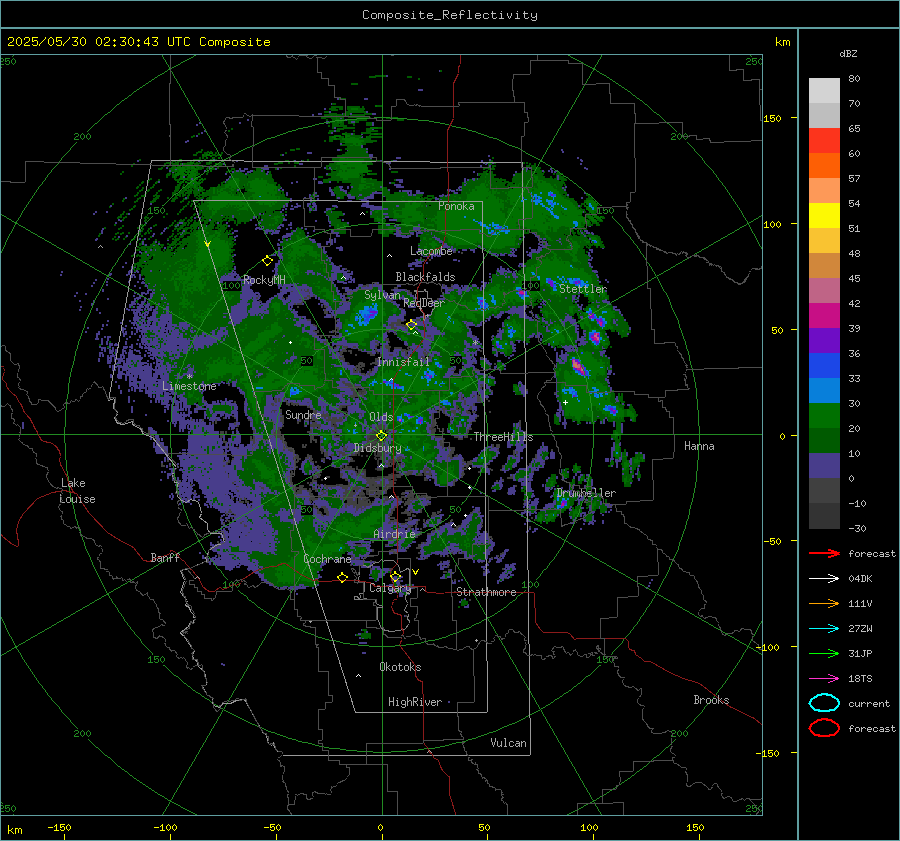This screenshot has width=900, height=841.
Task: Click the dBZ legend heading
Action: click(x=848, y=53)
